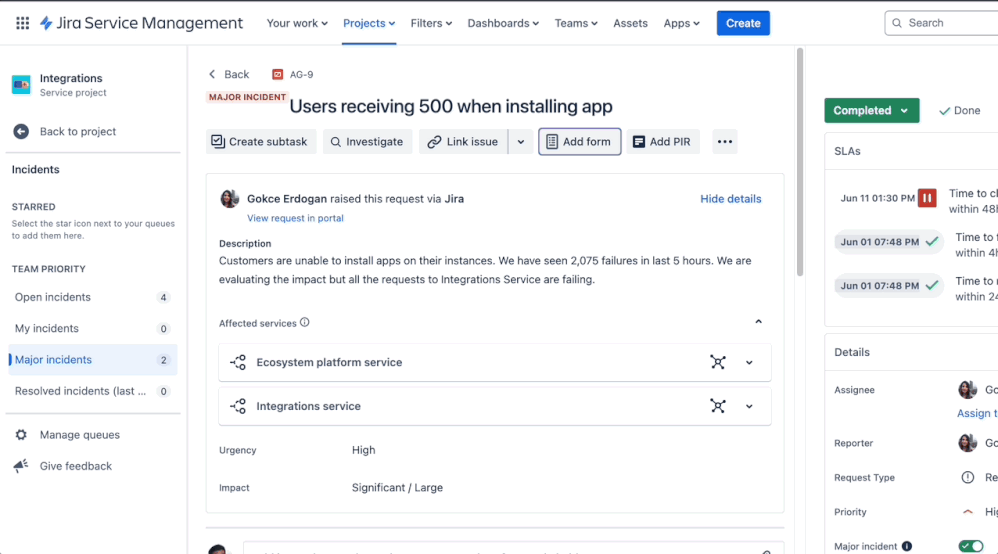Open View request in portal link

click(295, 218)
